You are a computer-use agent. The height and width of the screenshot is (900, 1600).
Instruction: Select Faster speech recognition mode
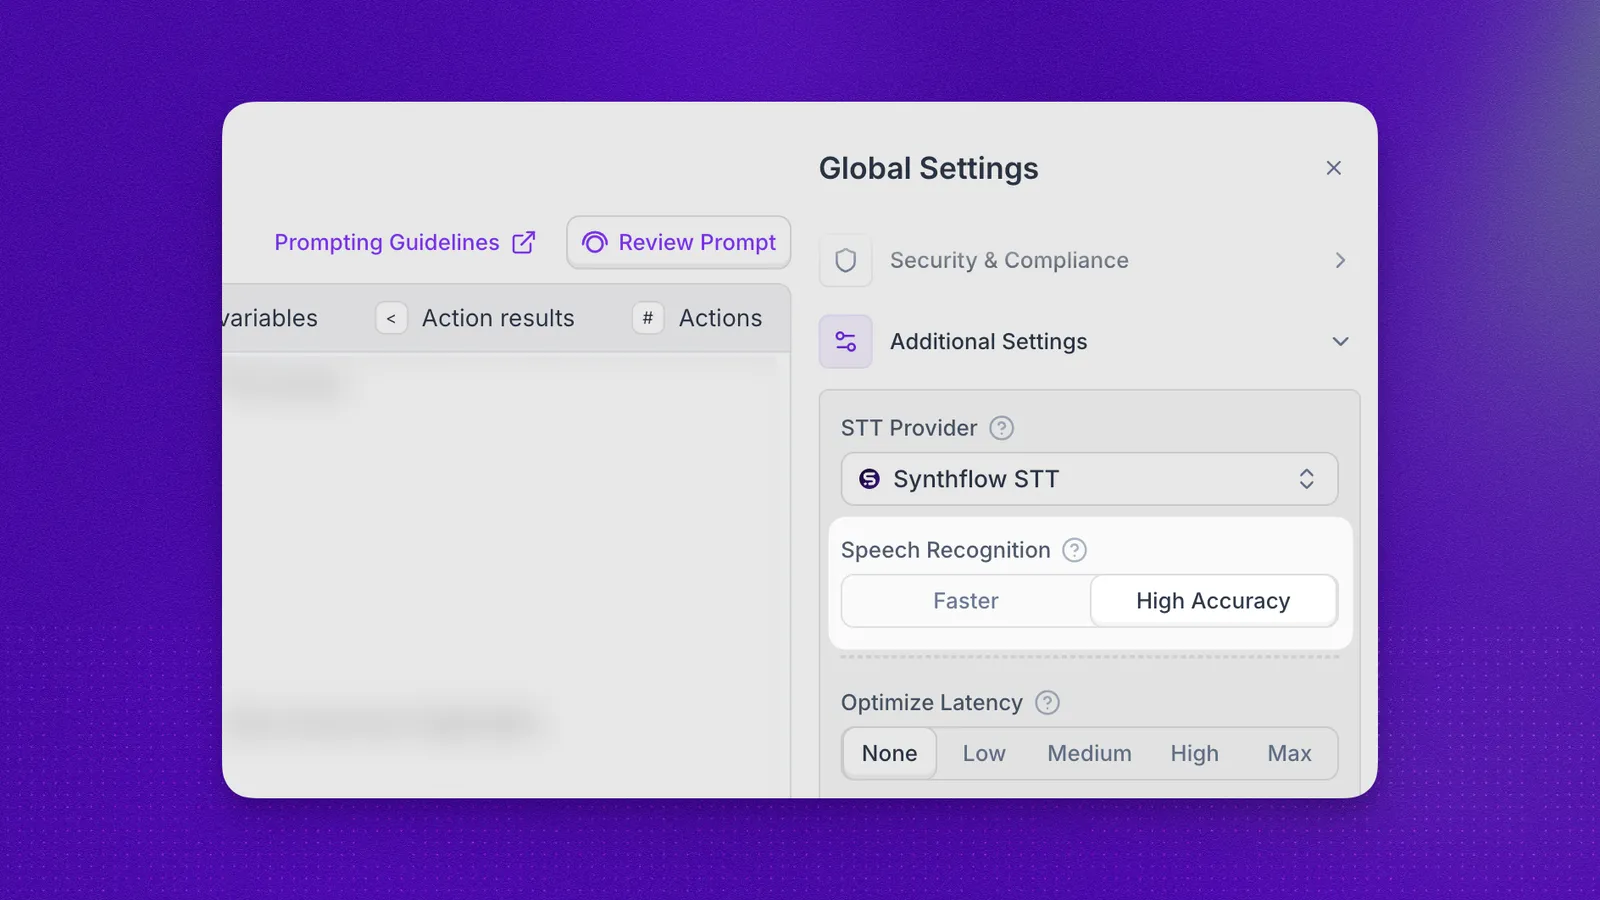coord(966,601)
